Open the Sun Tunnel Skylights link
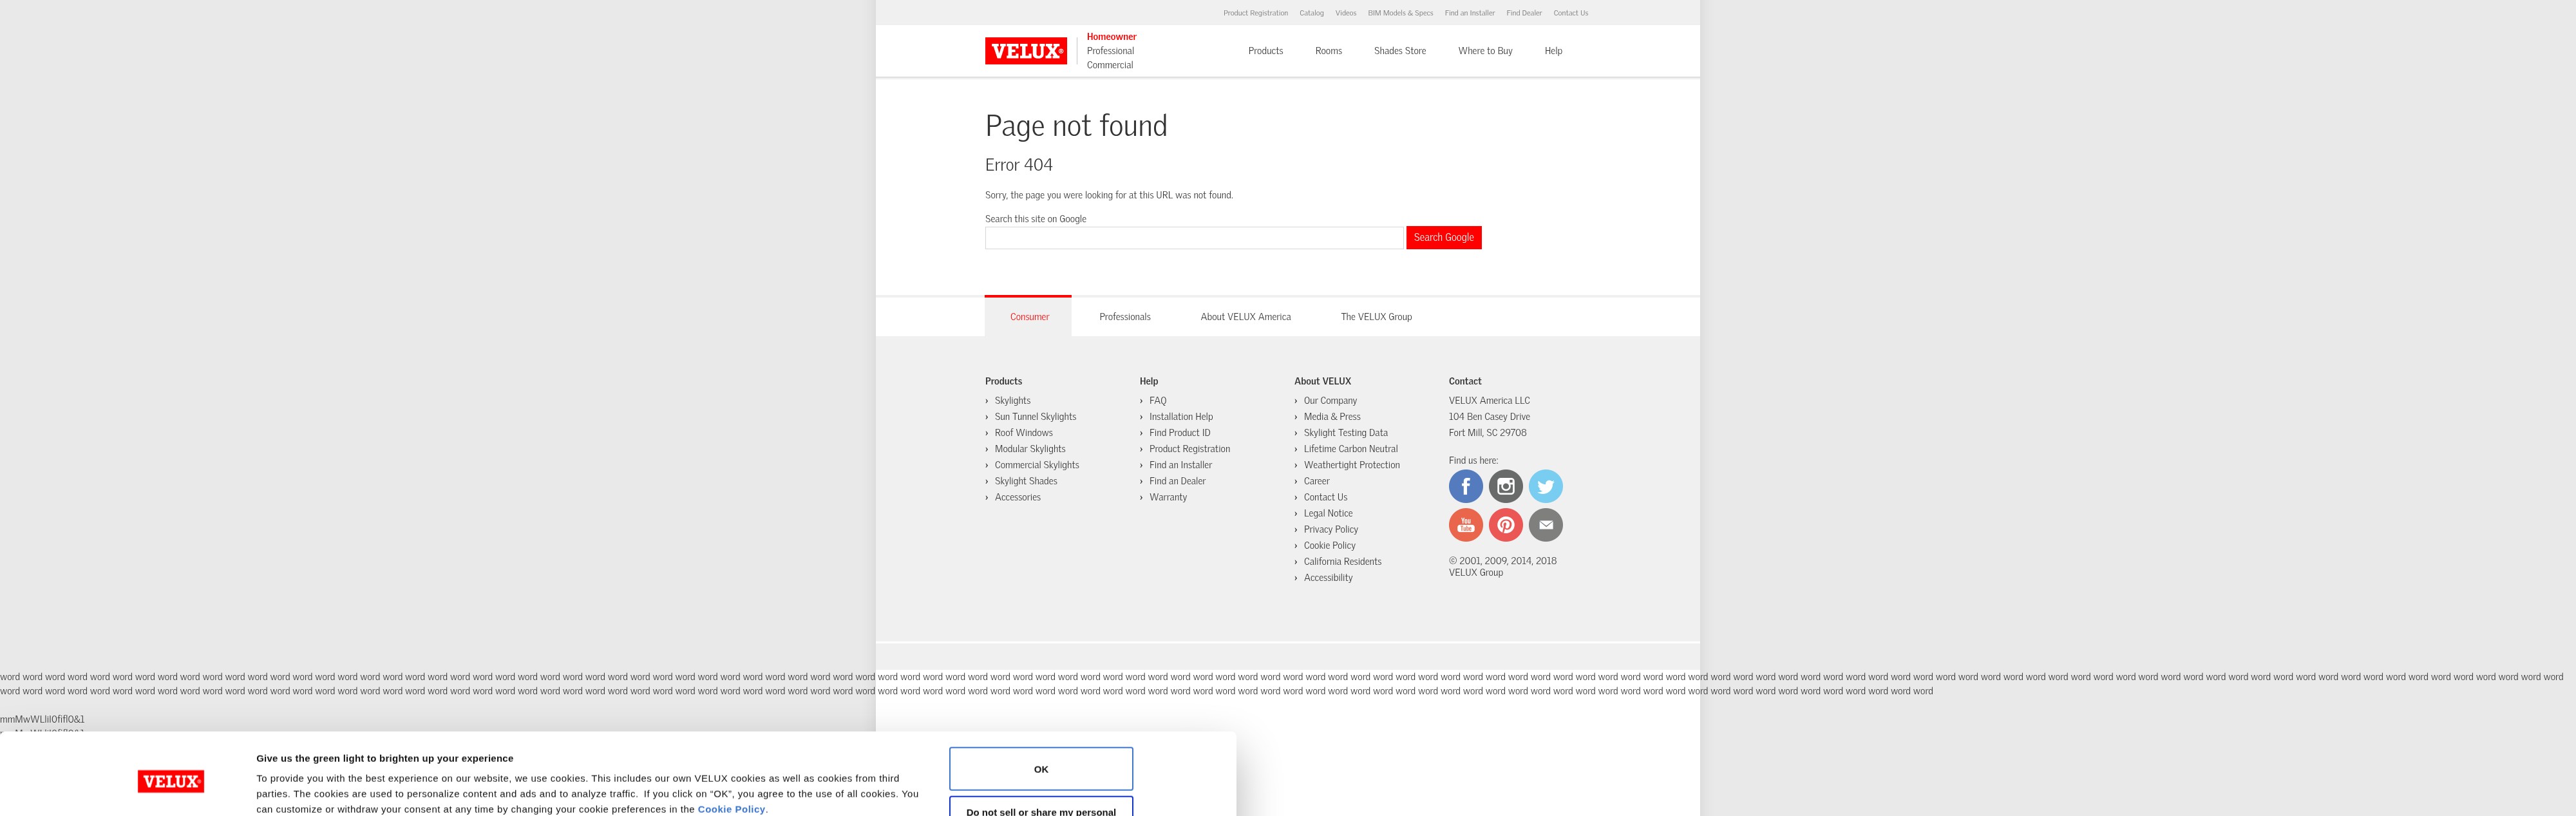 (1035, 417)
